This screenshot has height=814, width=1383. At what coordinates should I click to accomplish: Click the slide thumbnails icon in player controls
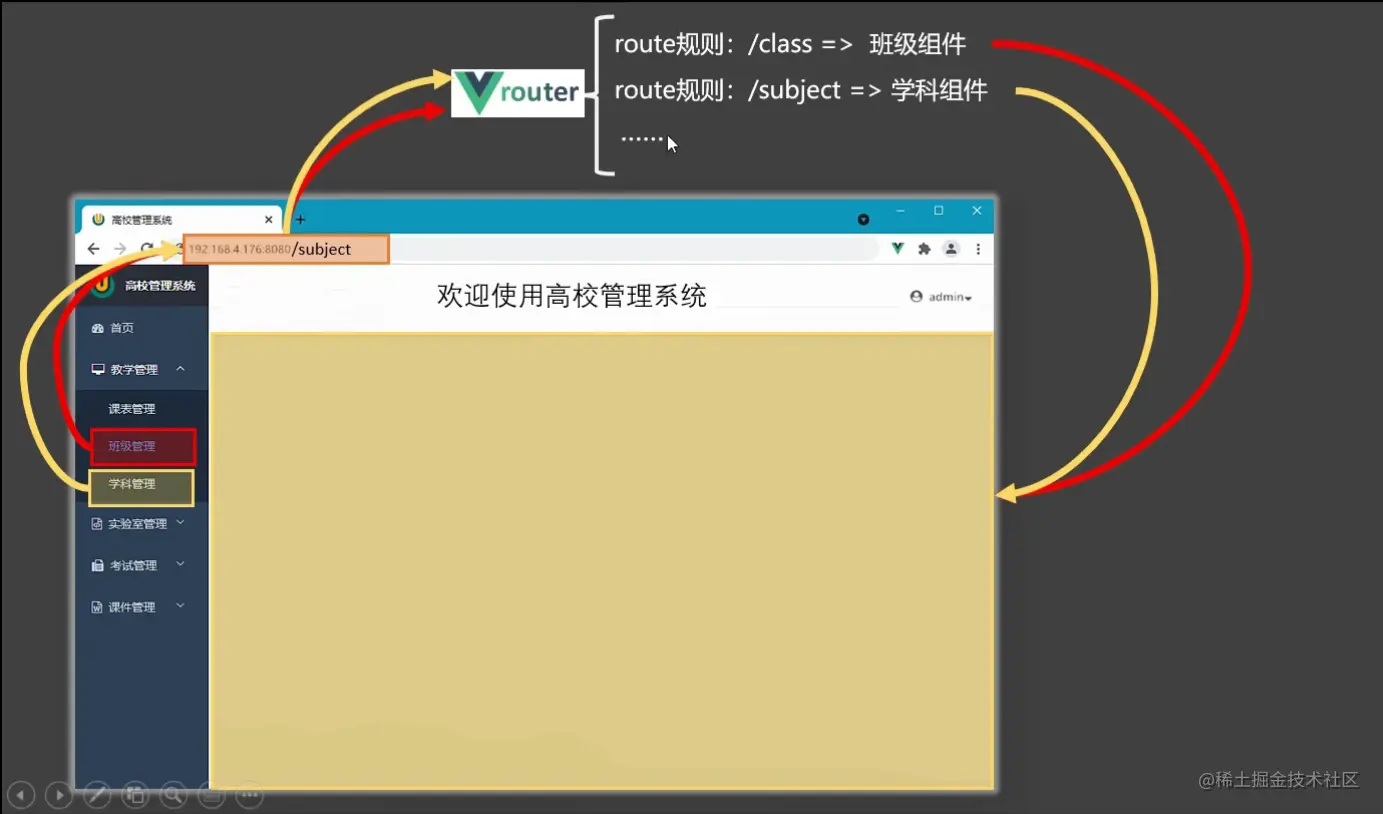[135, 795]
